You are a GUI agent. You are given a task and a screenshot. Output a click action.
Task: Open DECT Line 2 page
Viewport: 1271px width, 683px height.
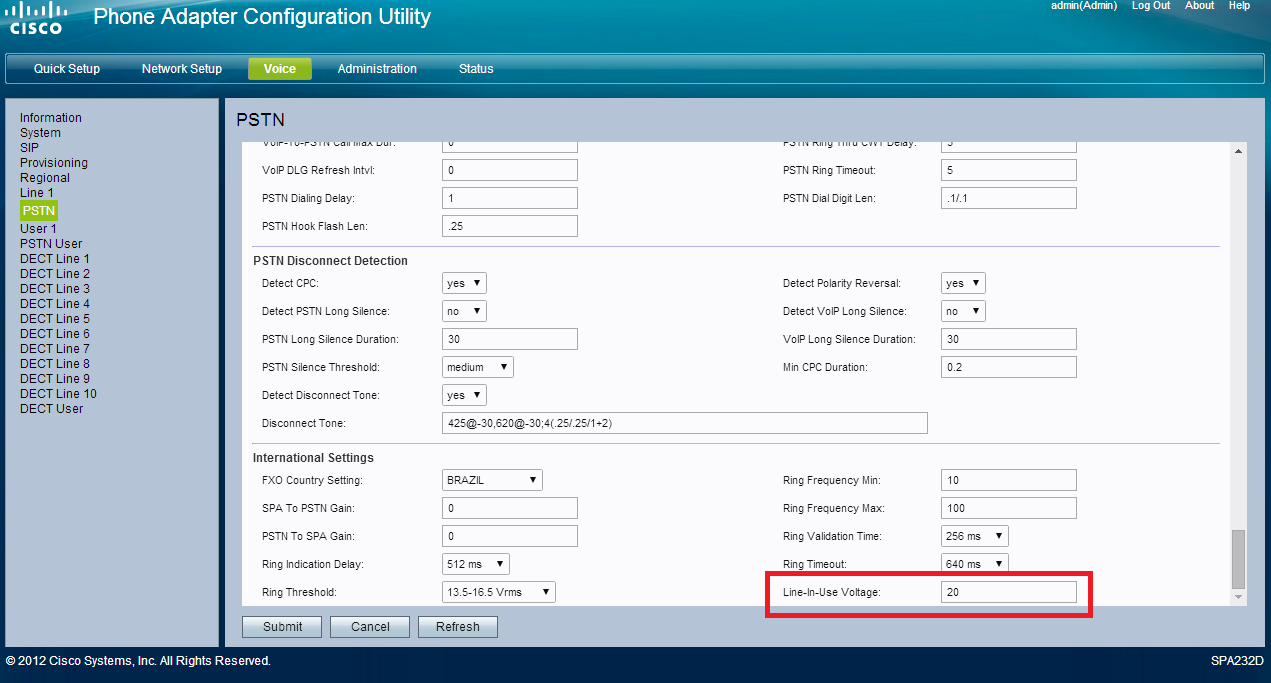55,274
